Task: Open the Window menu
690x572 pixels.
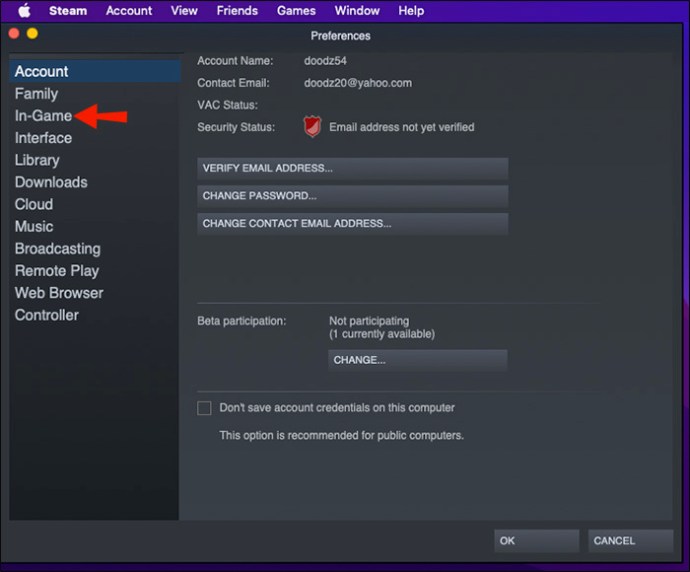Action: click(x=357, y=10)
